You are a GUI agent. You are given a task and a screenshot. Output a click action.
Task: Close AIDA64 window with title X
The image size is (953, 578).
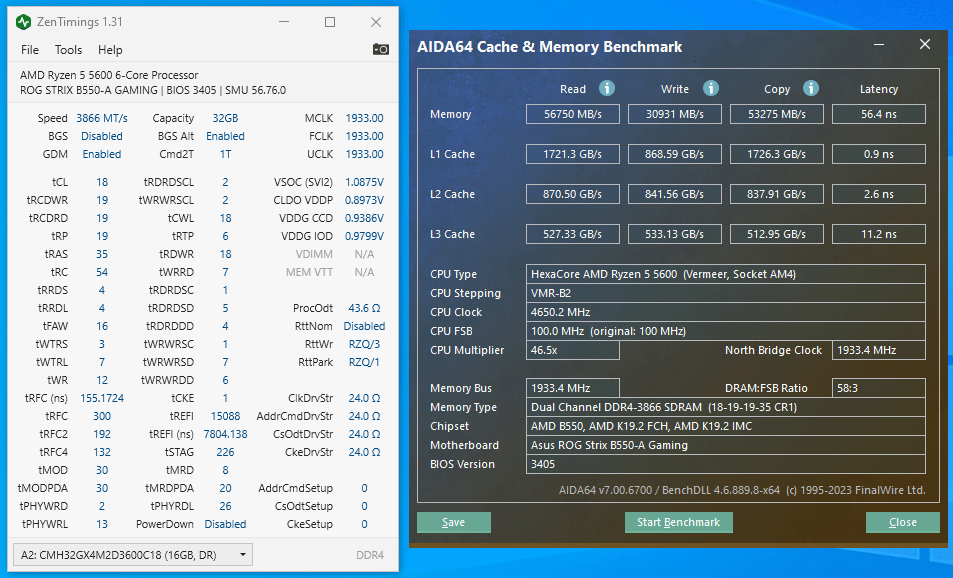[x=924, y=44]
